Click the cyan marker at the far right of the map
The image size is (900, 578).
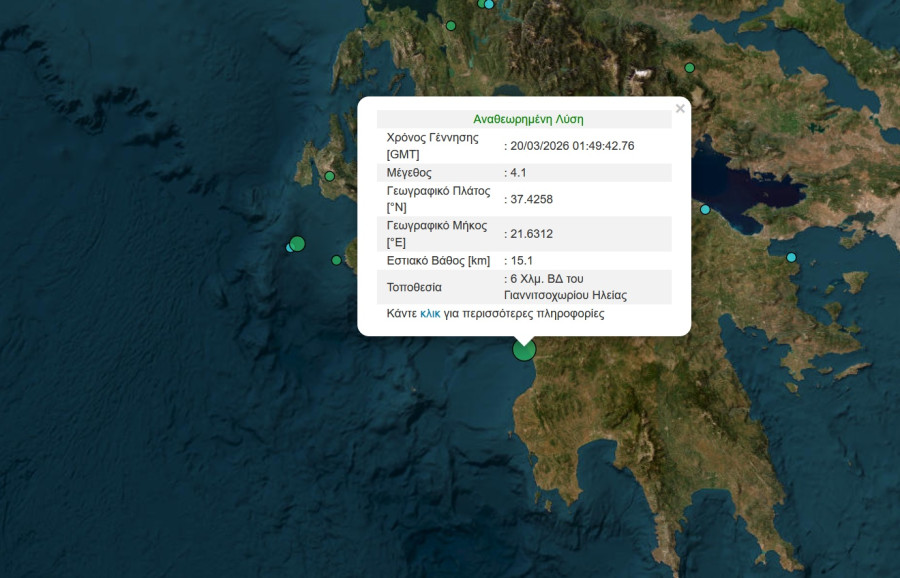pos(791,258)
